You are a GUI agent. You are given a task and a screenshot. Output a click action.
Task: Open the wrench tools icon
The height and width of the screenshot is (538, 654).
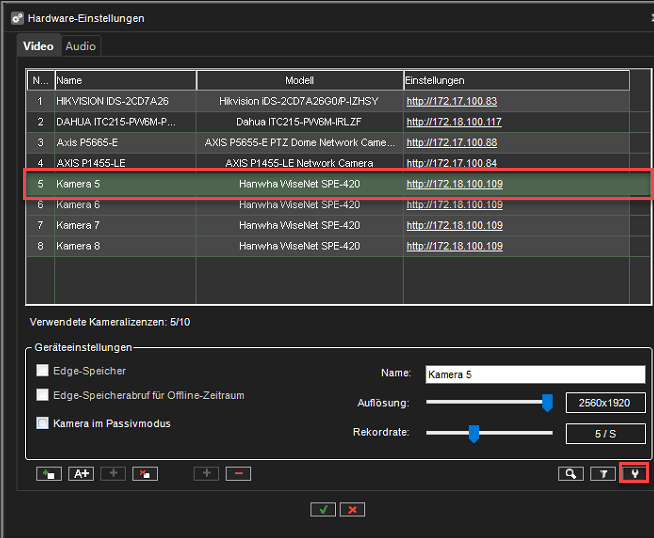[x=634, y=474]
